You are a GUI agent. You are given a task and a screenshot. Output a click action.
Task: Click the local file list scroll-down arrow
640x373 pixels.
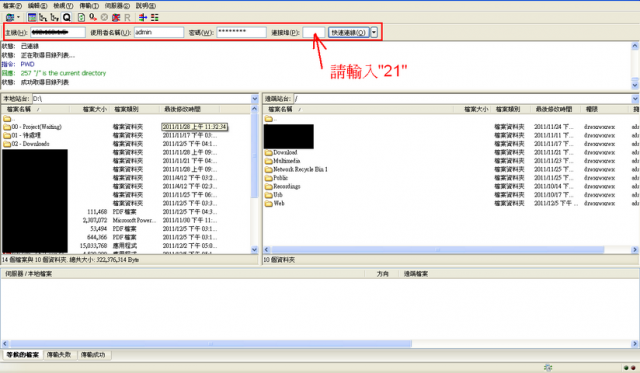255,249
